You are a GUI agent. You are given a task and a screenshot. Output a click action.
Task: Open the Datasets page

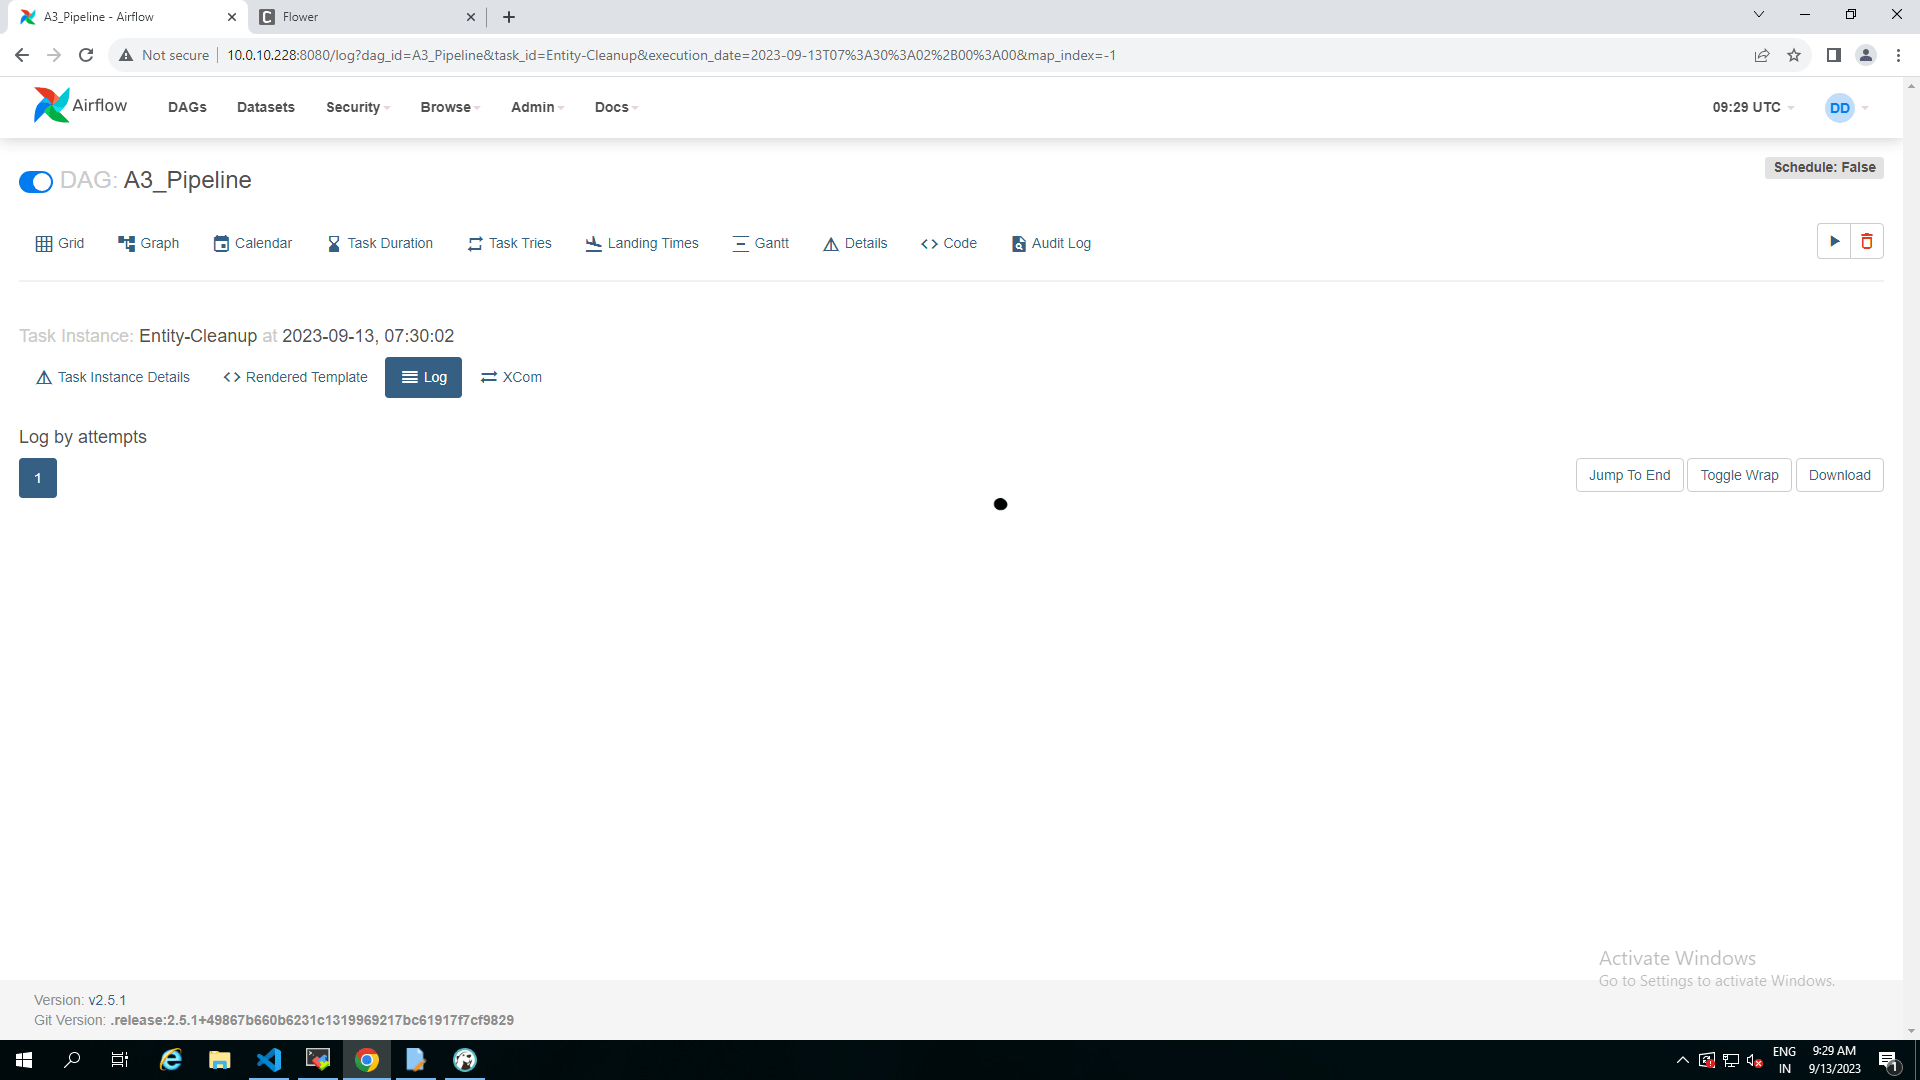tap(265, 107)
